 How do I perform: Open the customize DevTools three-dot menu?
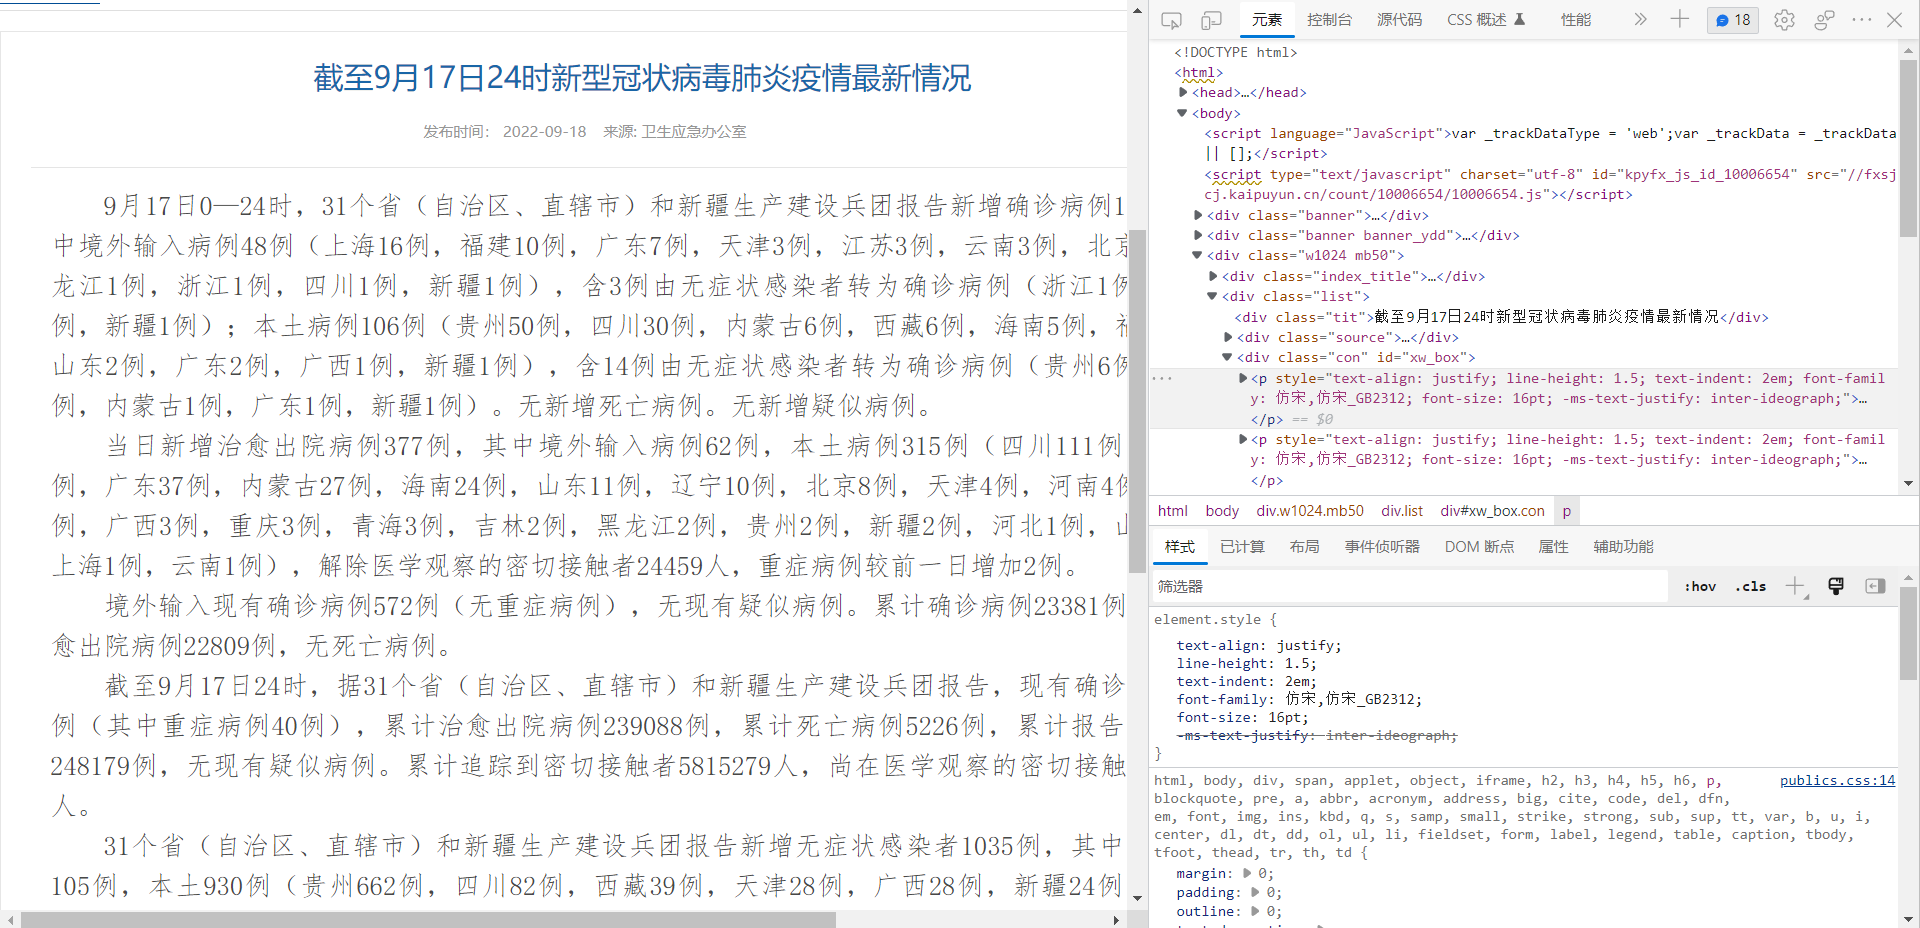[1861, 19]
